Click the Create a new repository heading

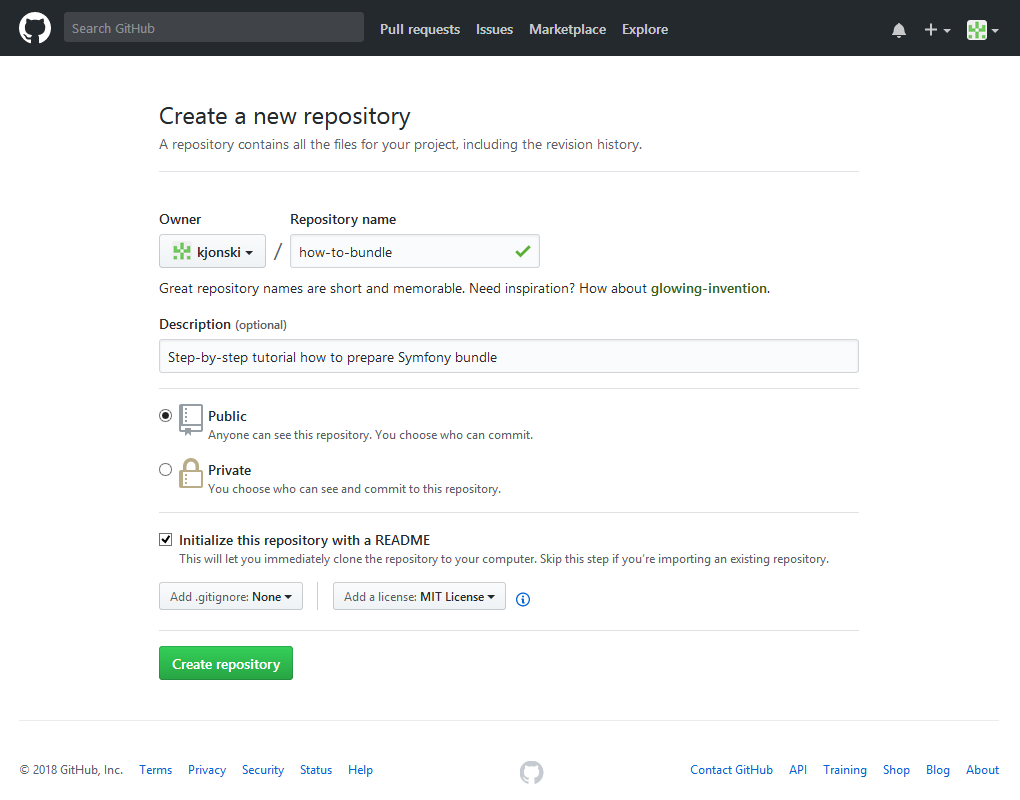[284, 116]
